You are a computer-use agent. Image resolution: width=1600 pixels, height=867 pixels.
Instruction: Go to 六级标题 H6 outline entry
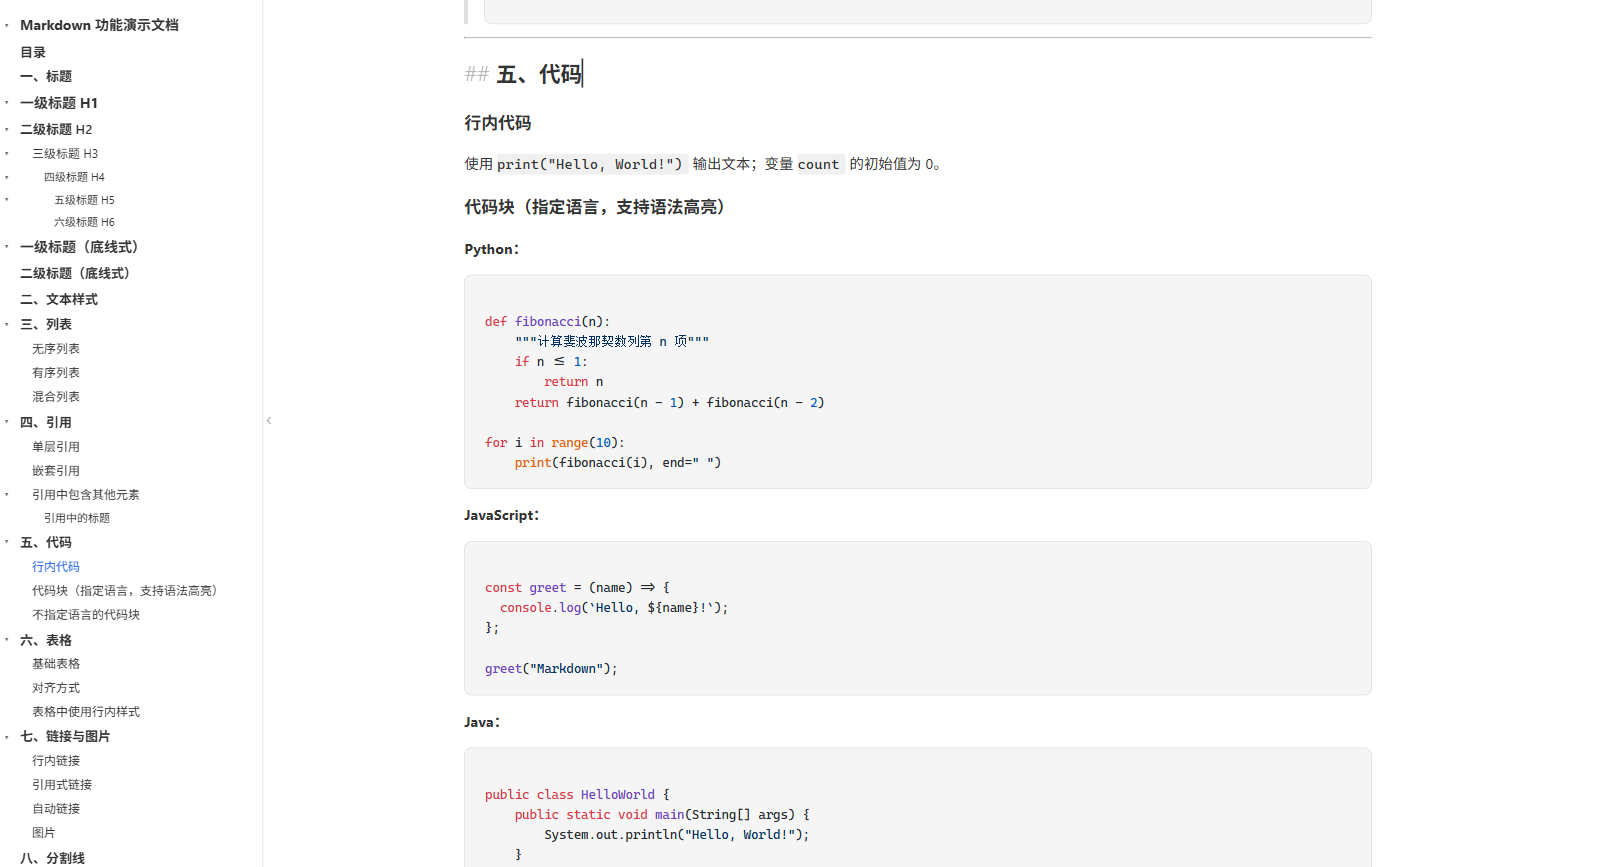(x=84, y=222)
